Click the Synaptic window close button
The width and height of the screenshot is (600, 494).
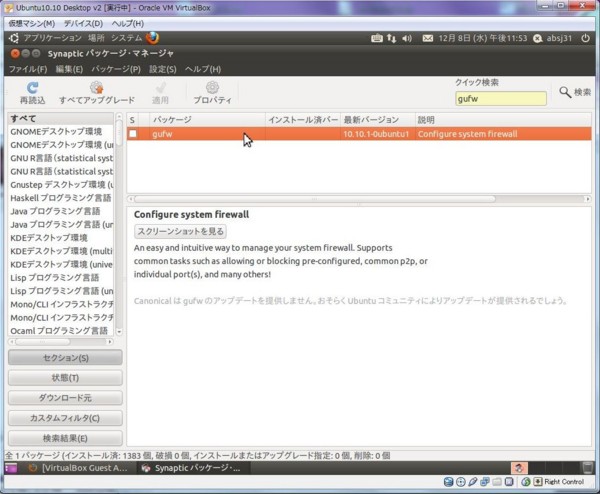[x=15, y=54]
